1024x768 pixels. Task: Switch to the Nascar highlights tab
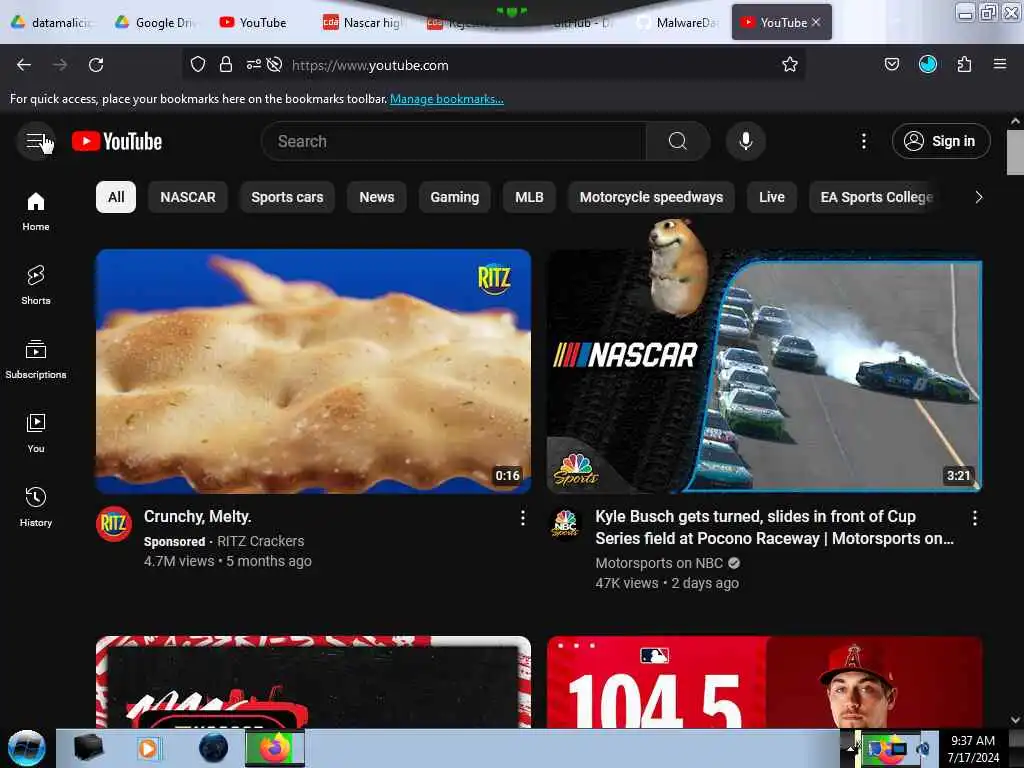(364, 23)
